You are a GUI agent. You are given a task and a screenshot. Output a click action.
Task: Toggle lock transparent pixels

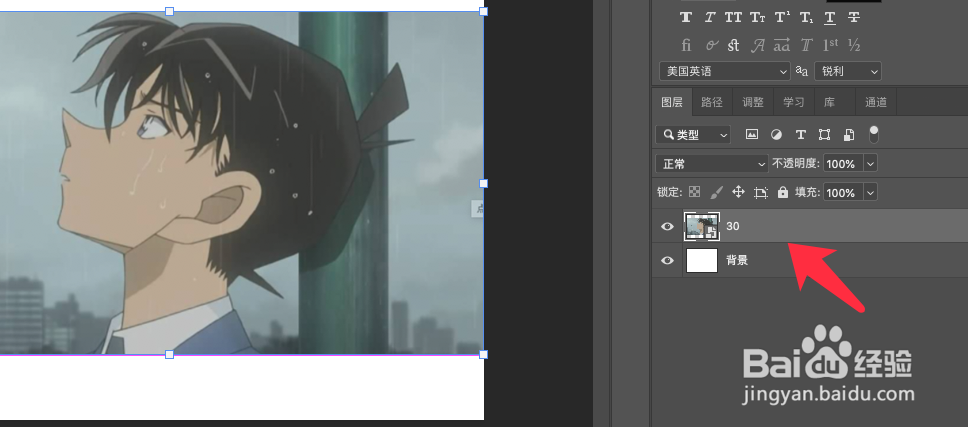point(695,192)
